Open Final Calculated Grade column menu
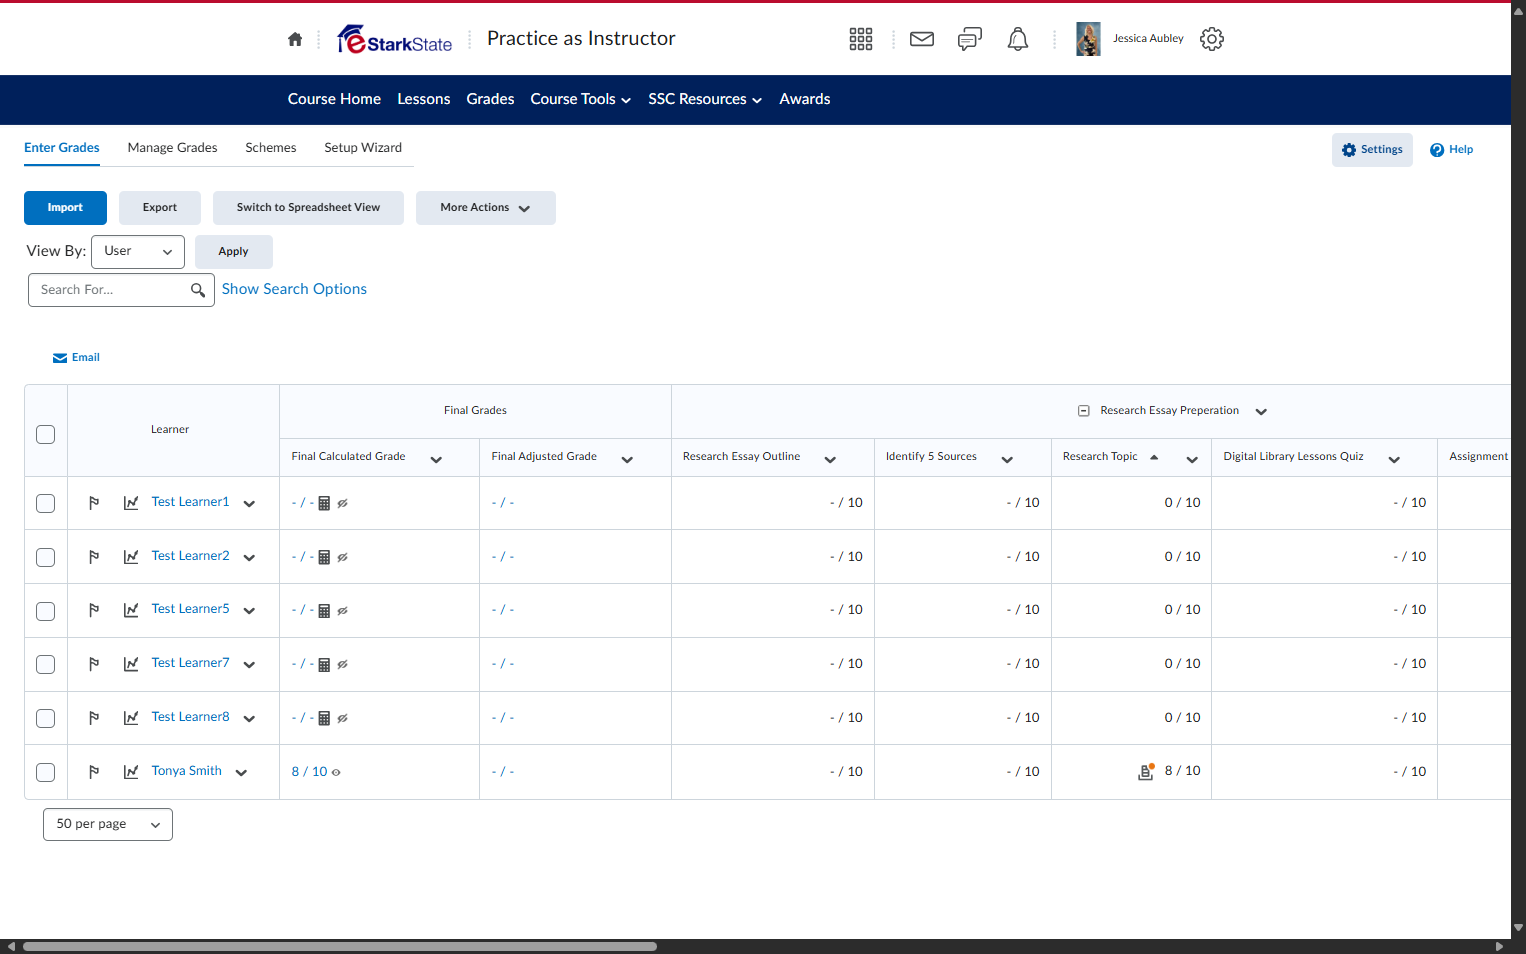 436,459
